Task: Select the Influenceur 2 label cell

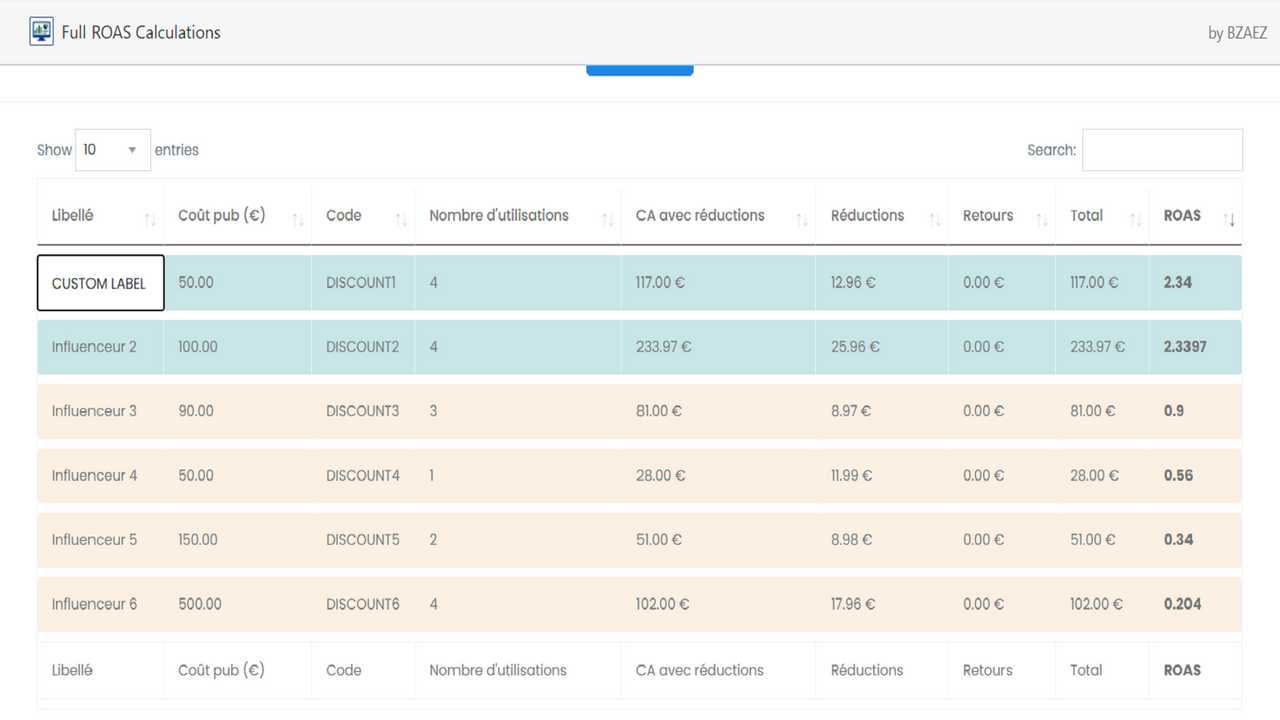Action: pos(100,347)
